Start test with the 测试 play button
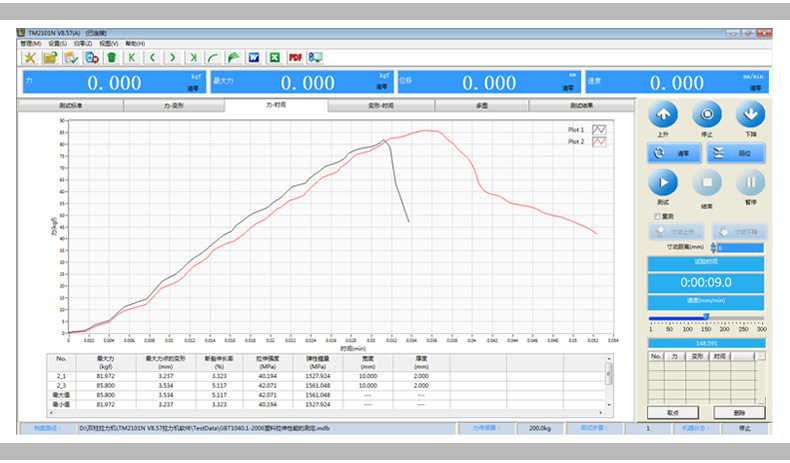This screenshot has width=790, height=463. [x=662, y=183]
